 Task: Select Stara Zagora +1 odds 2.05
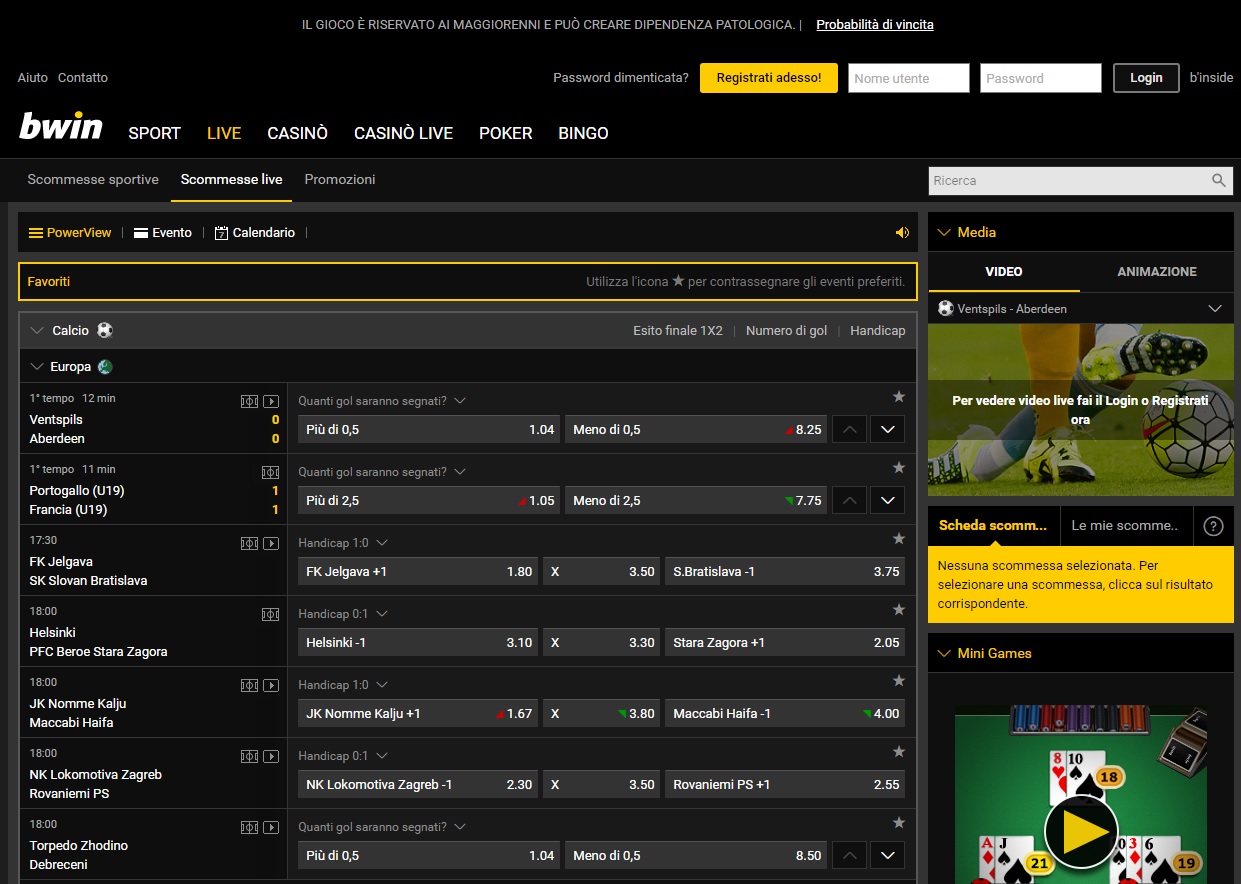tap(785, 643)
